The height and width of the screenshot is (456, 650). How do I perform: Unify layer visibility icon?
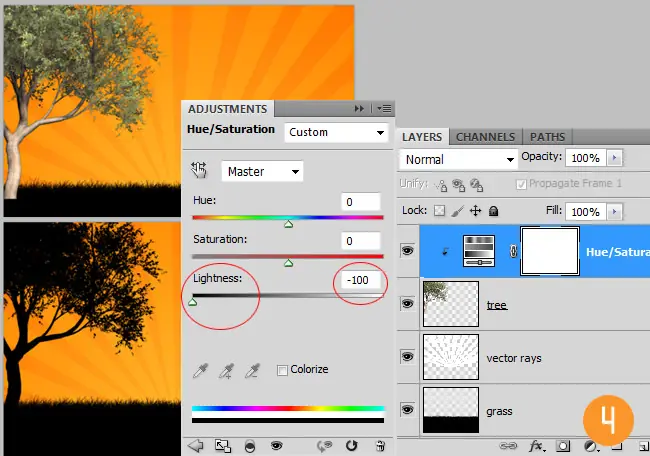[x=458, y=185]
